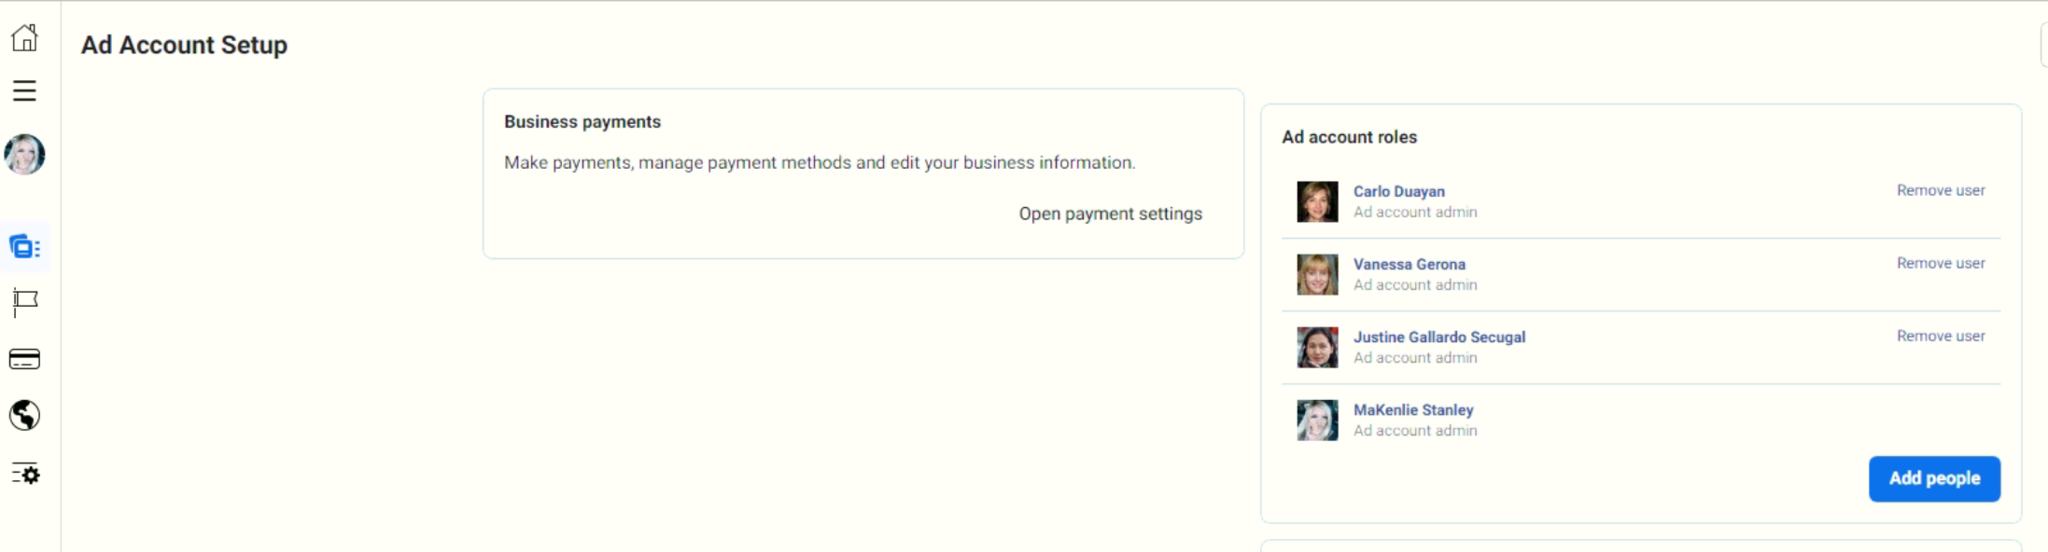The image size is (2048, 552).
Task: Open Vanessa Gerona's name link
Action: [1409, 264]
